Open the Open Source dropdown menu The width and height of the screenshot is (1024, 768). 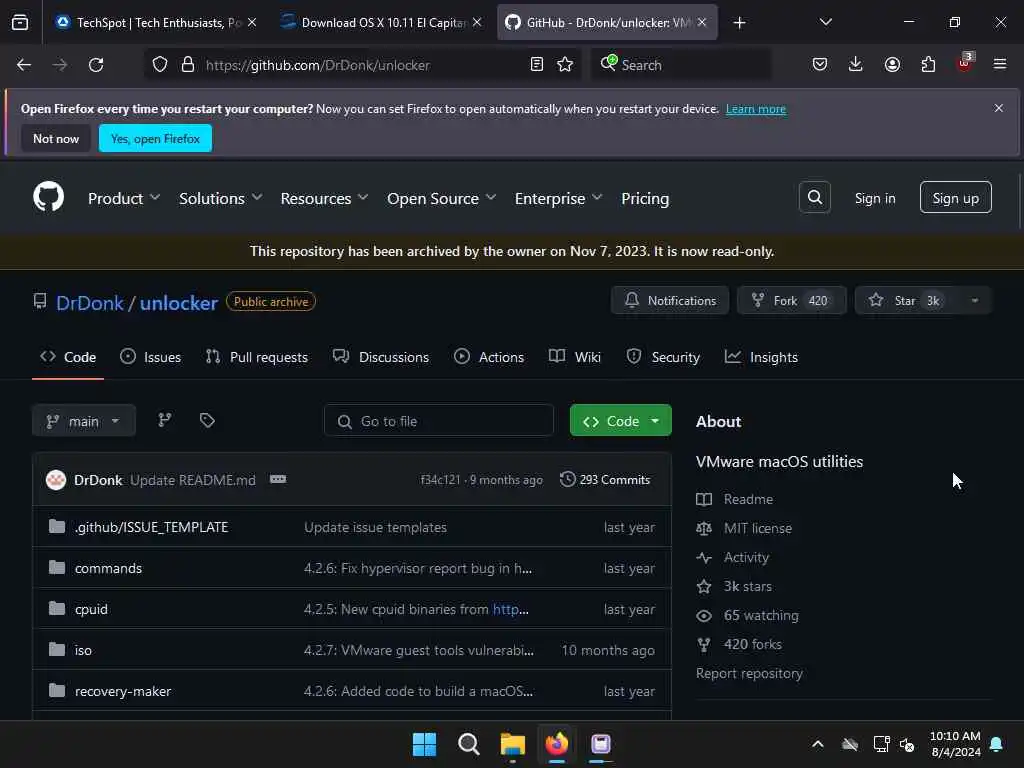pyautogui.click(x=441, y=199)
